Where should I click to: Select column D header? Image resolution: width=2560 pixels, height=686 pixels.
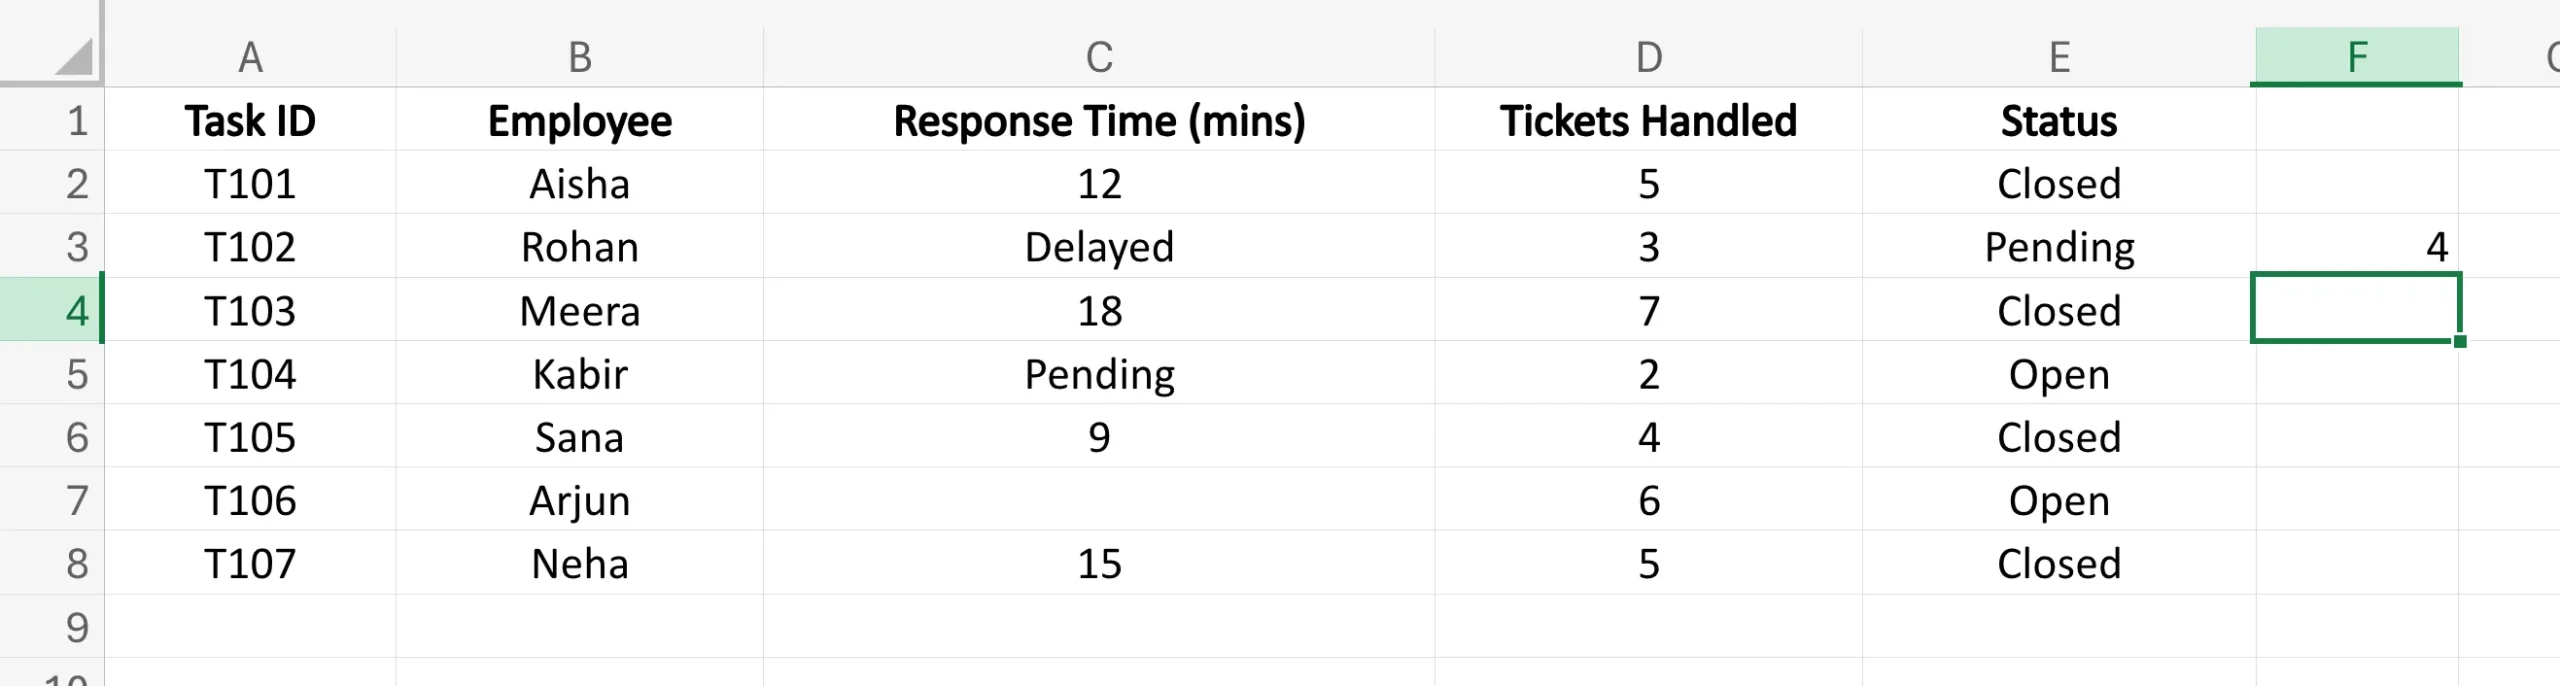coord(1649,58)
